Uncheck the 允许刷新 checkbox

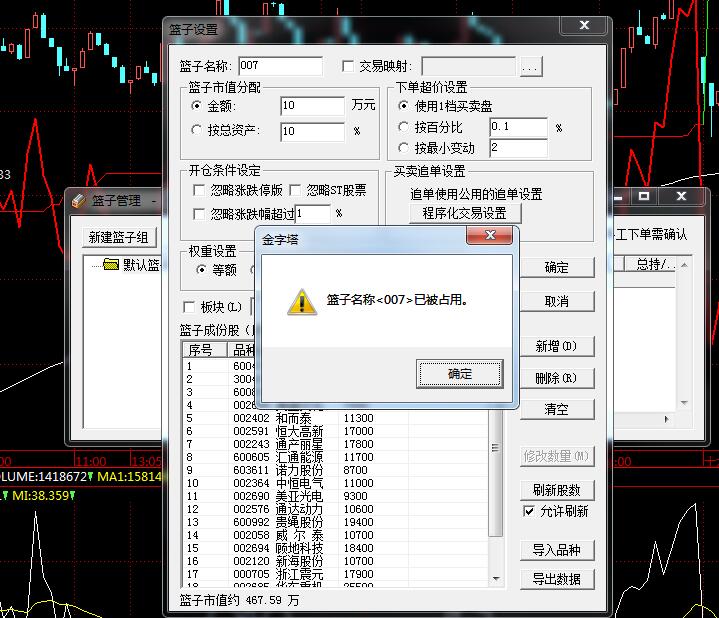[529, 511]
